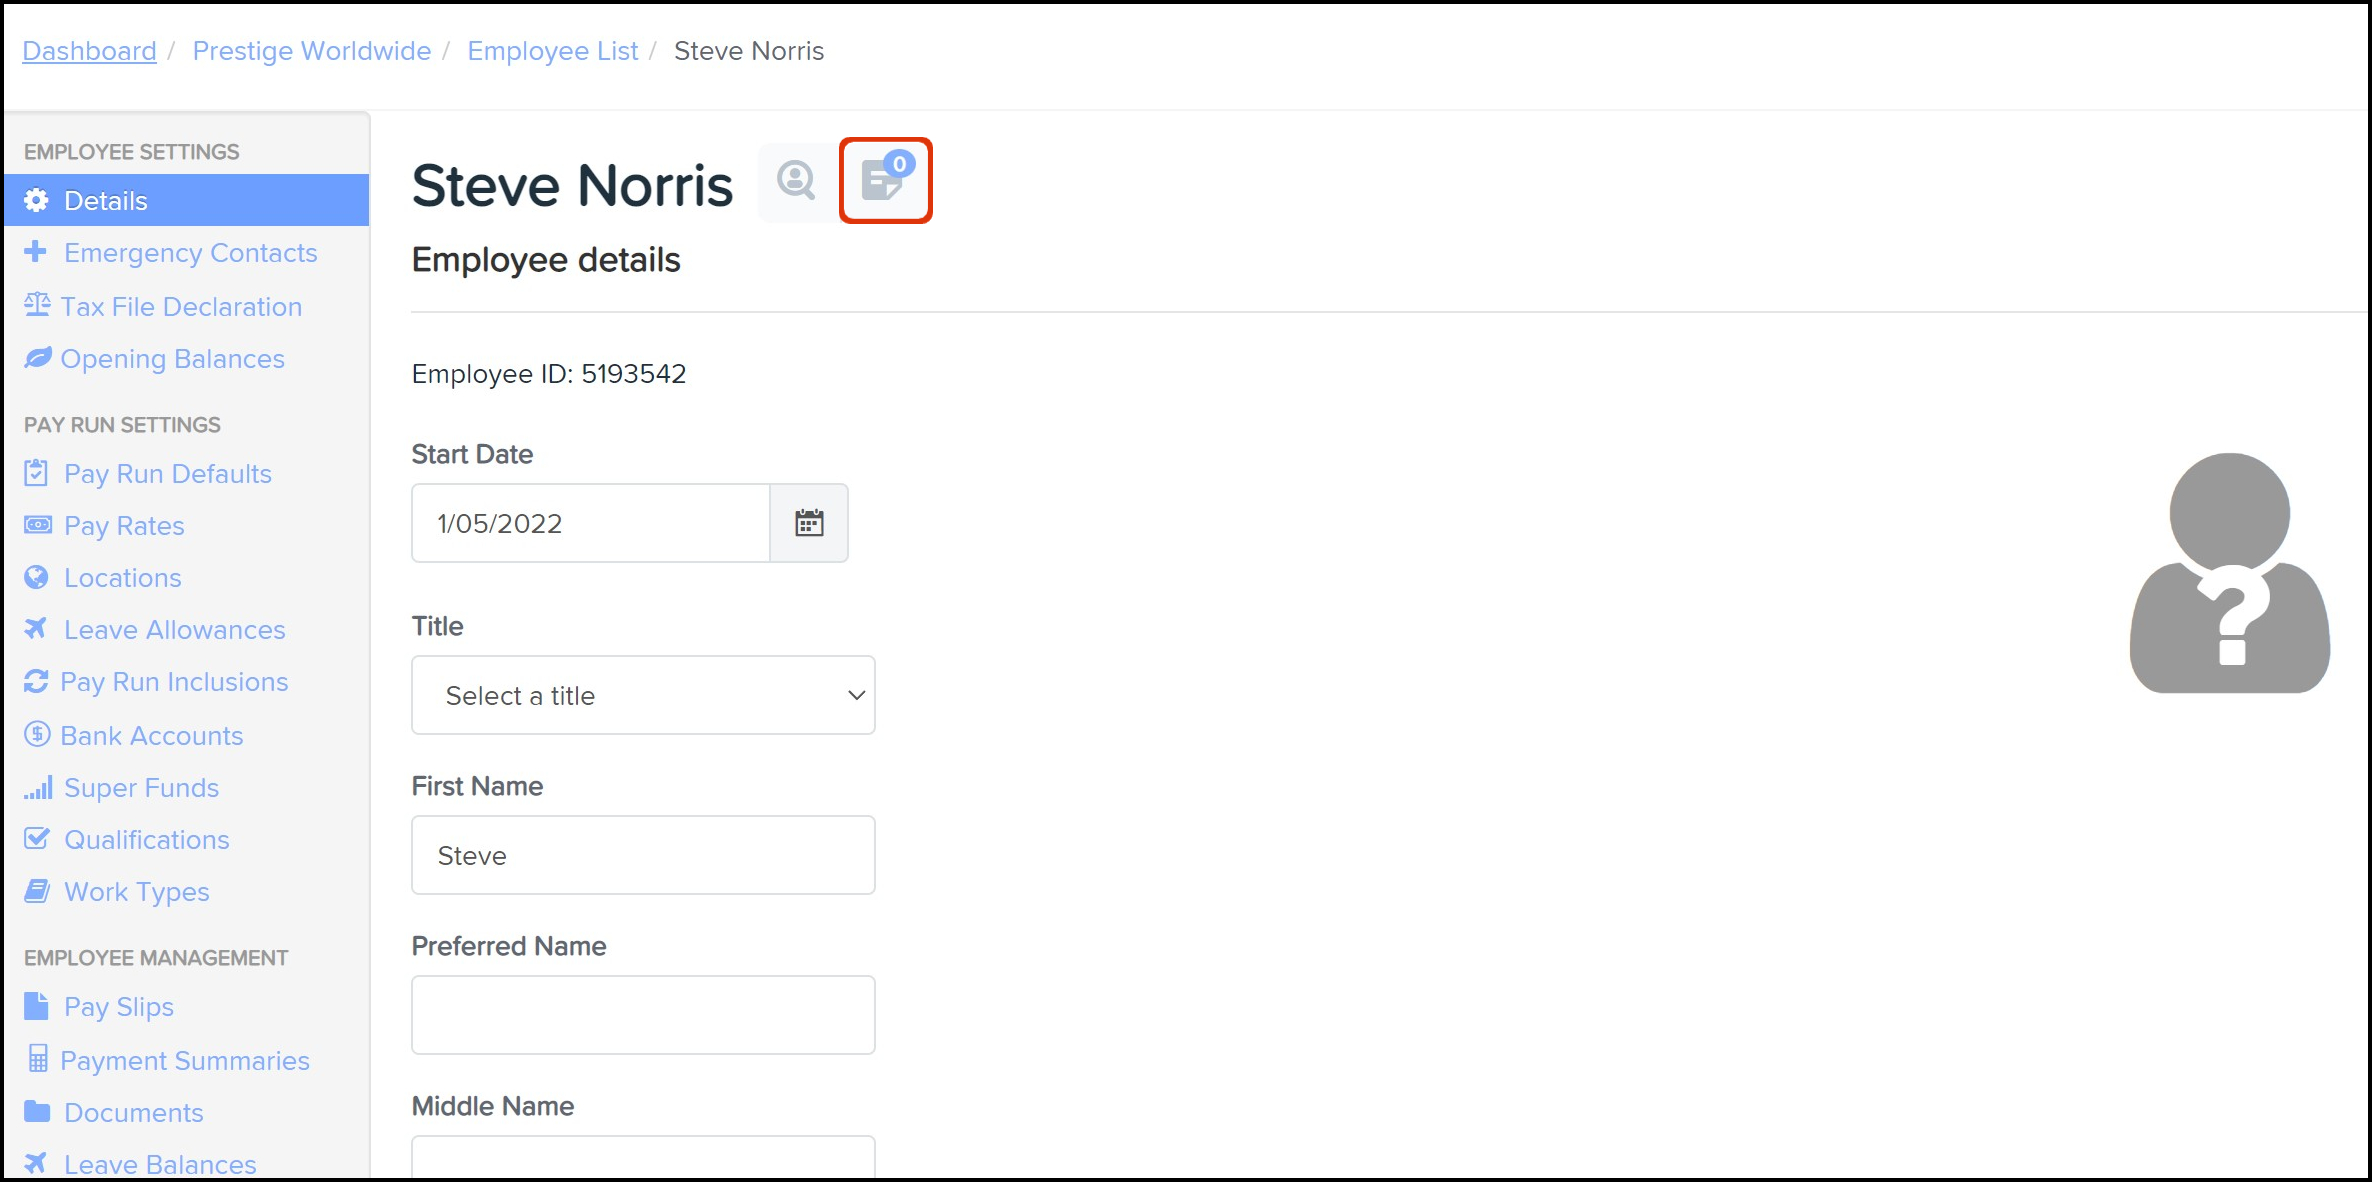This screenshot has width=2372, height=1182.
Task: Click the Pay Rates money icon
Action: [x=38, y=525]
